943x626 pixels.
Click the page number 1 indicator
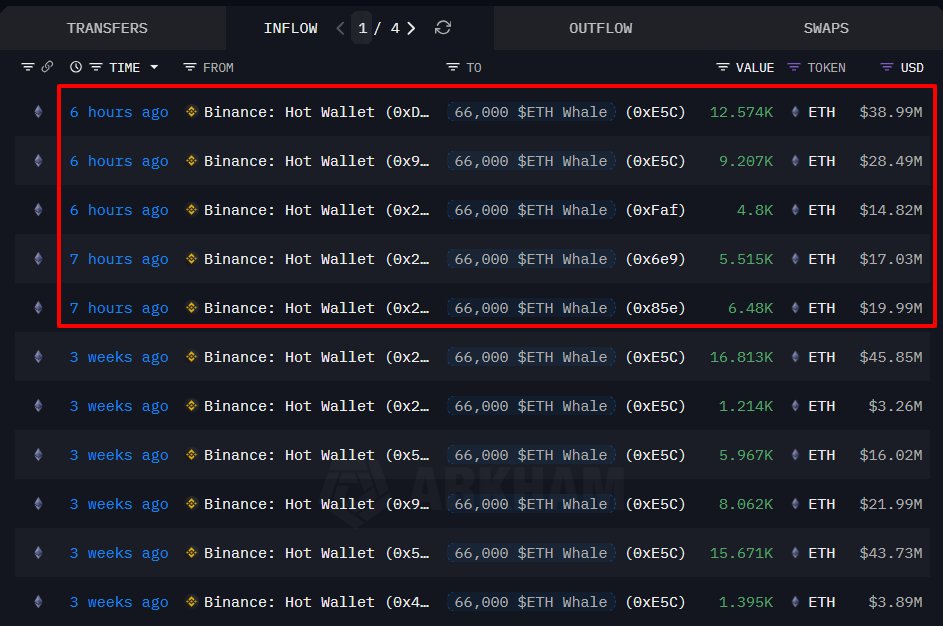click(x=362, y=28)
